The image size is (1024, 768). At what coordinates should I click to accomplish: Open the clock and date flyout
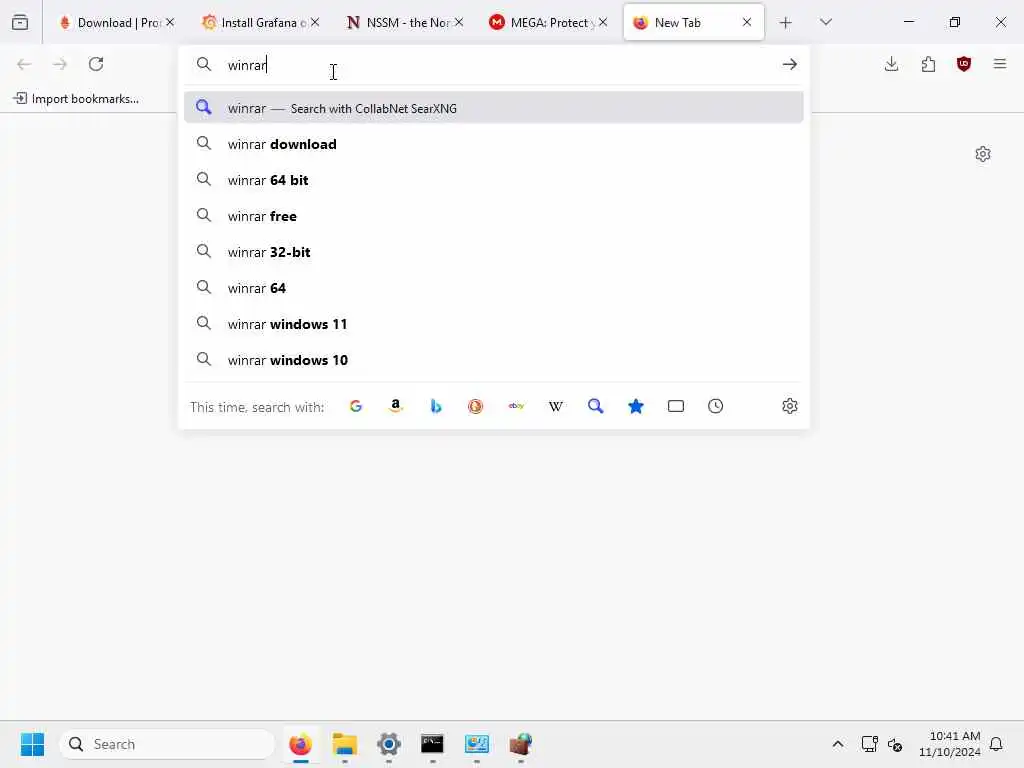coord(949,744)
